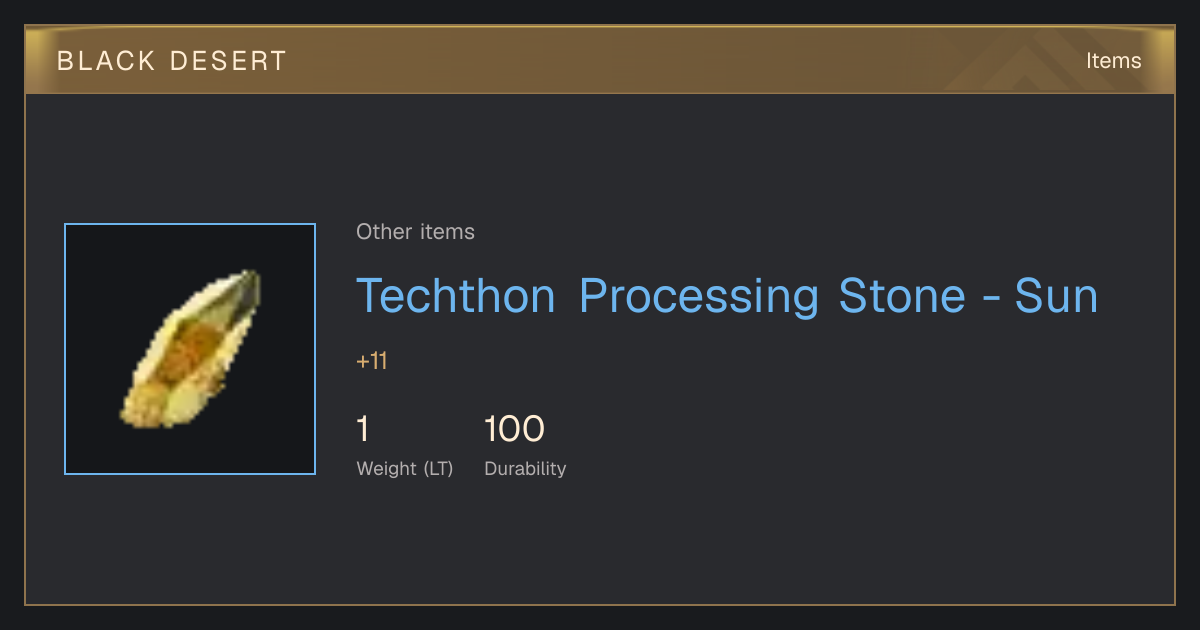Click the weight value 1
1200x630 pixels.
point(363,429)
